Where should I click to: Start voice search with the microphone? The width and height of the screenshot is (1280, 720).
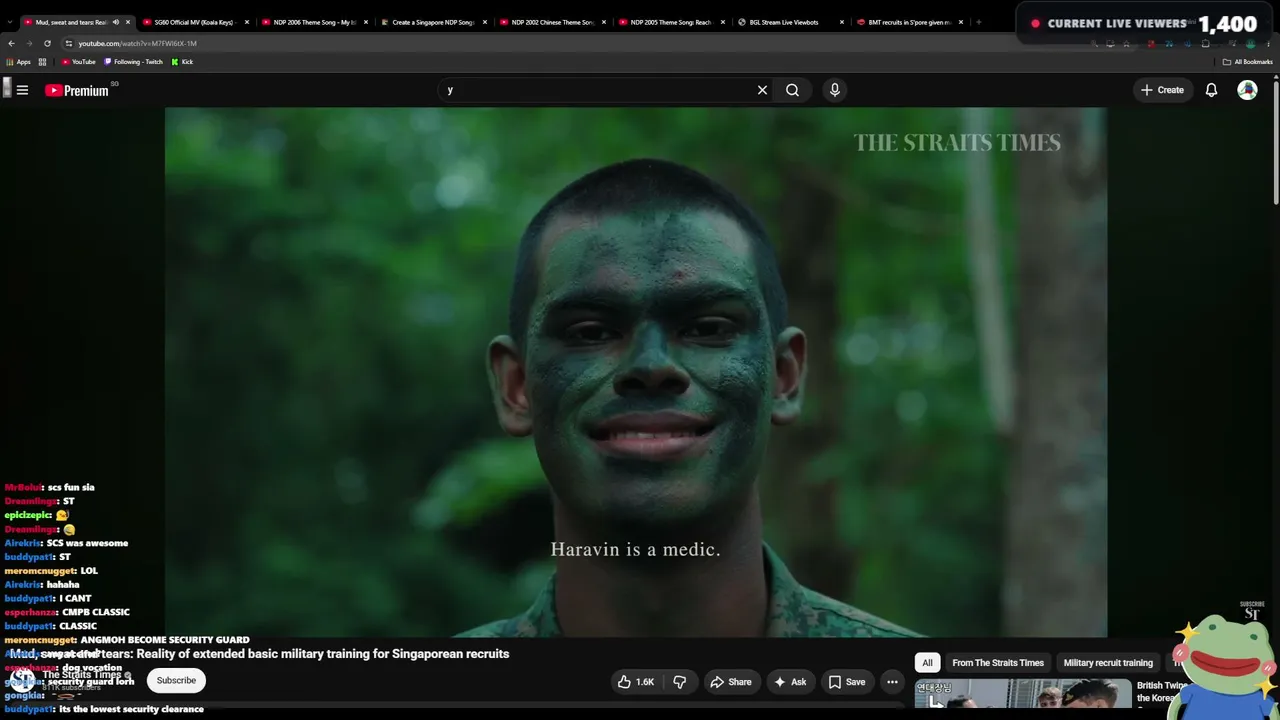pyautogui.click(x=835, y=90)
